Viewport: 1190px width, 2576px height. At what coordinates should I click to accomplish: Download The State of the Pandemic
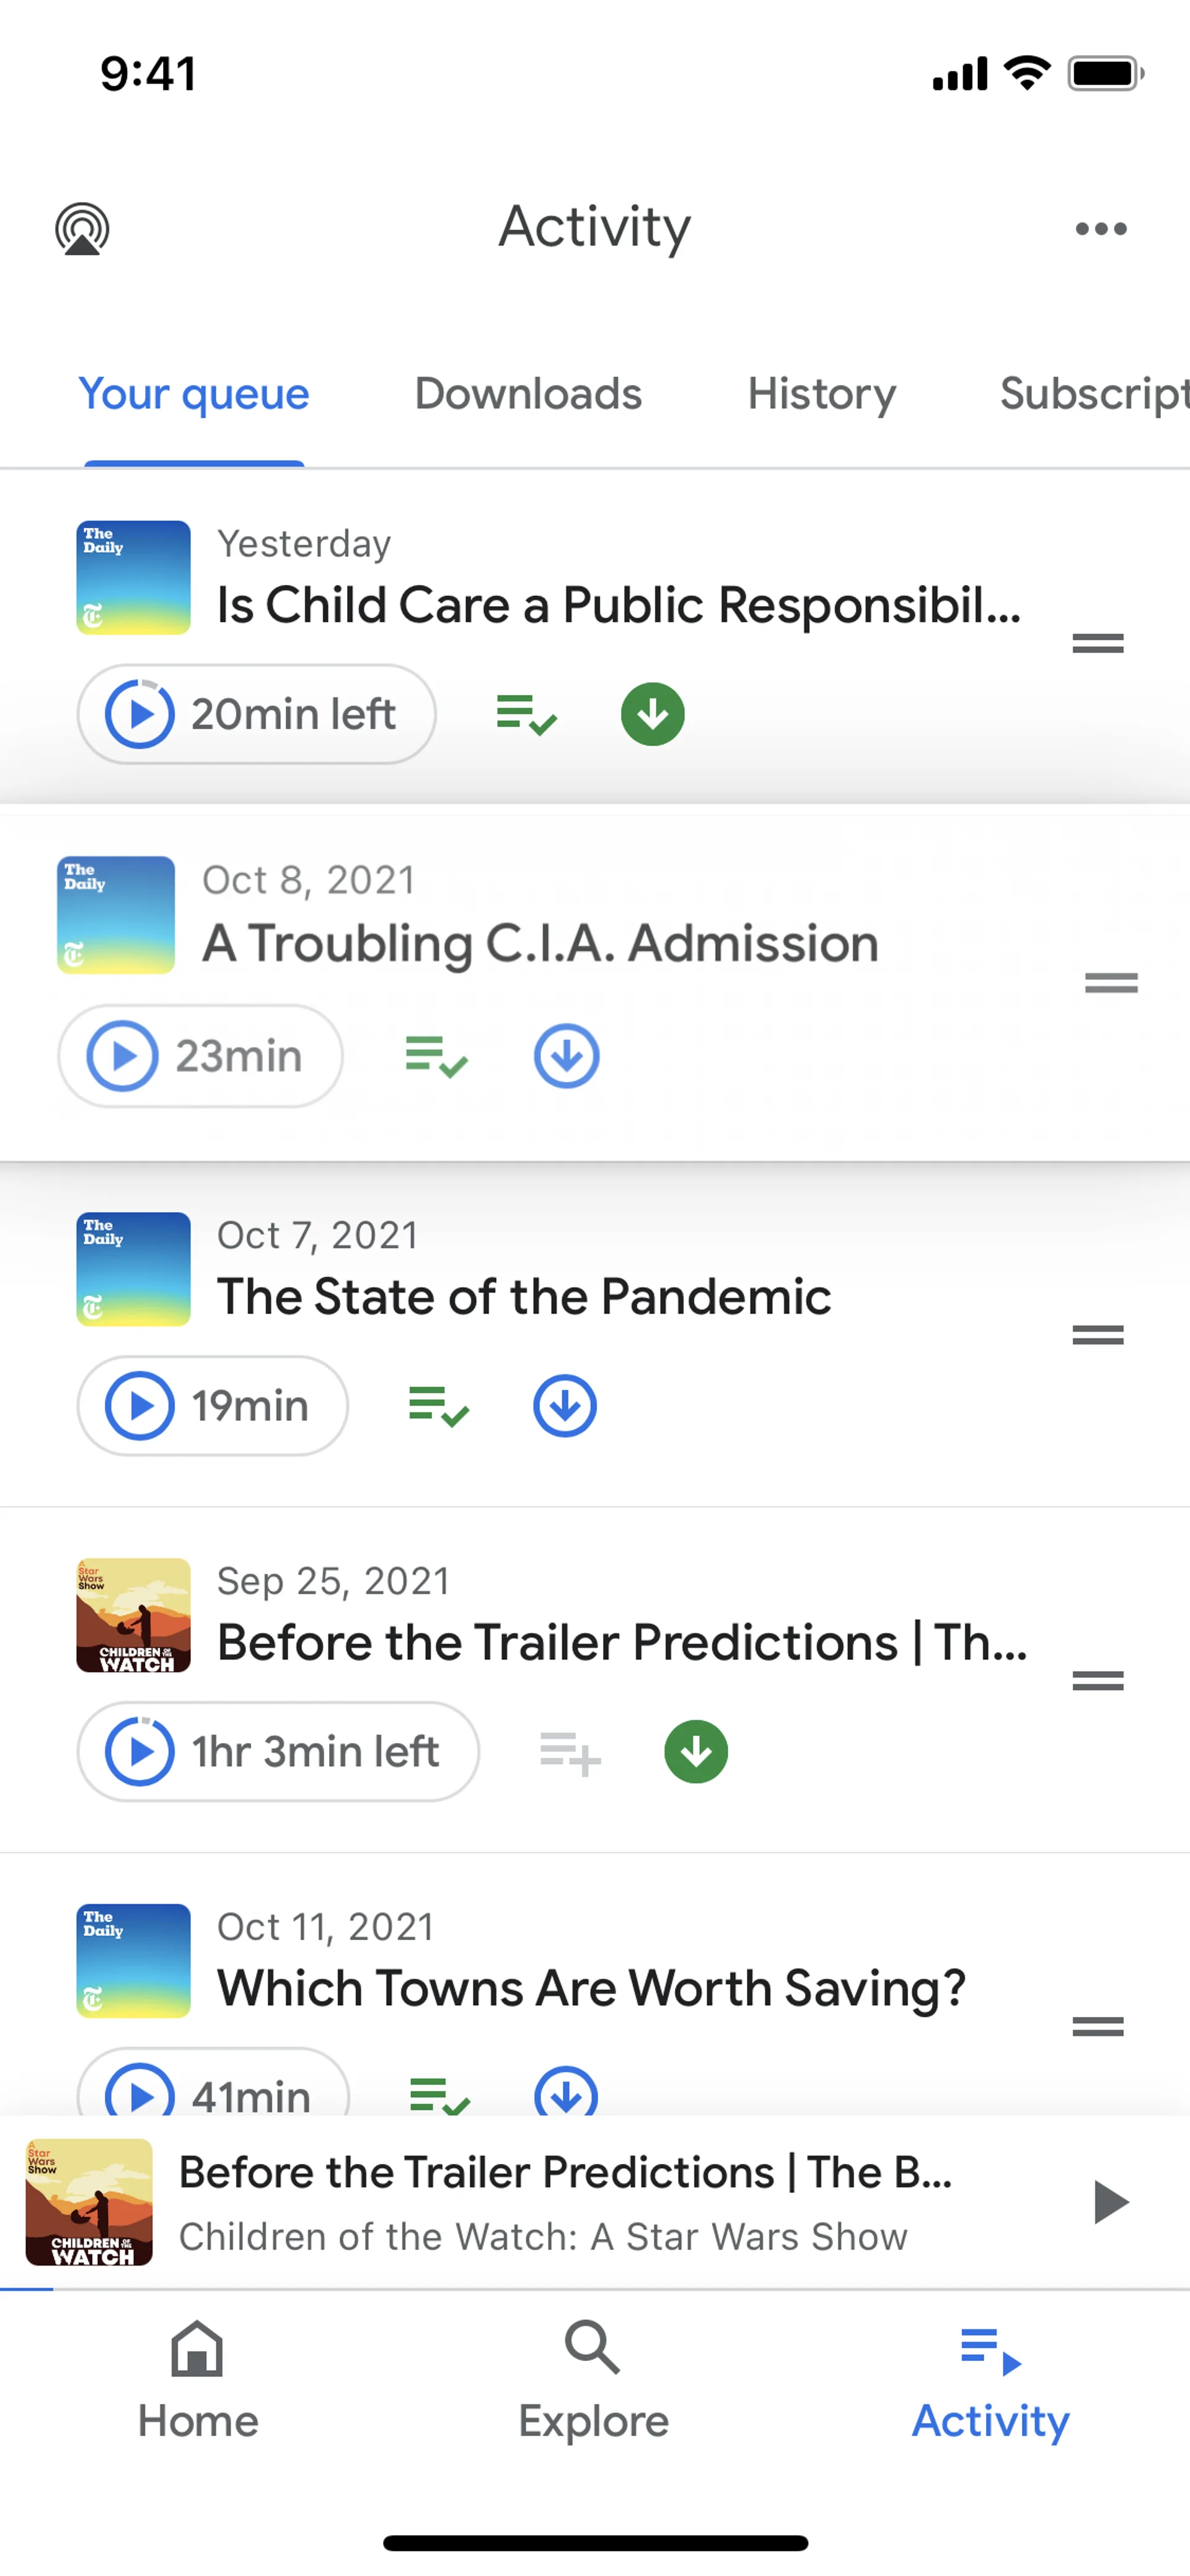tap(565, 1406)
